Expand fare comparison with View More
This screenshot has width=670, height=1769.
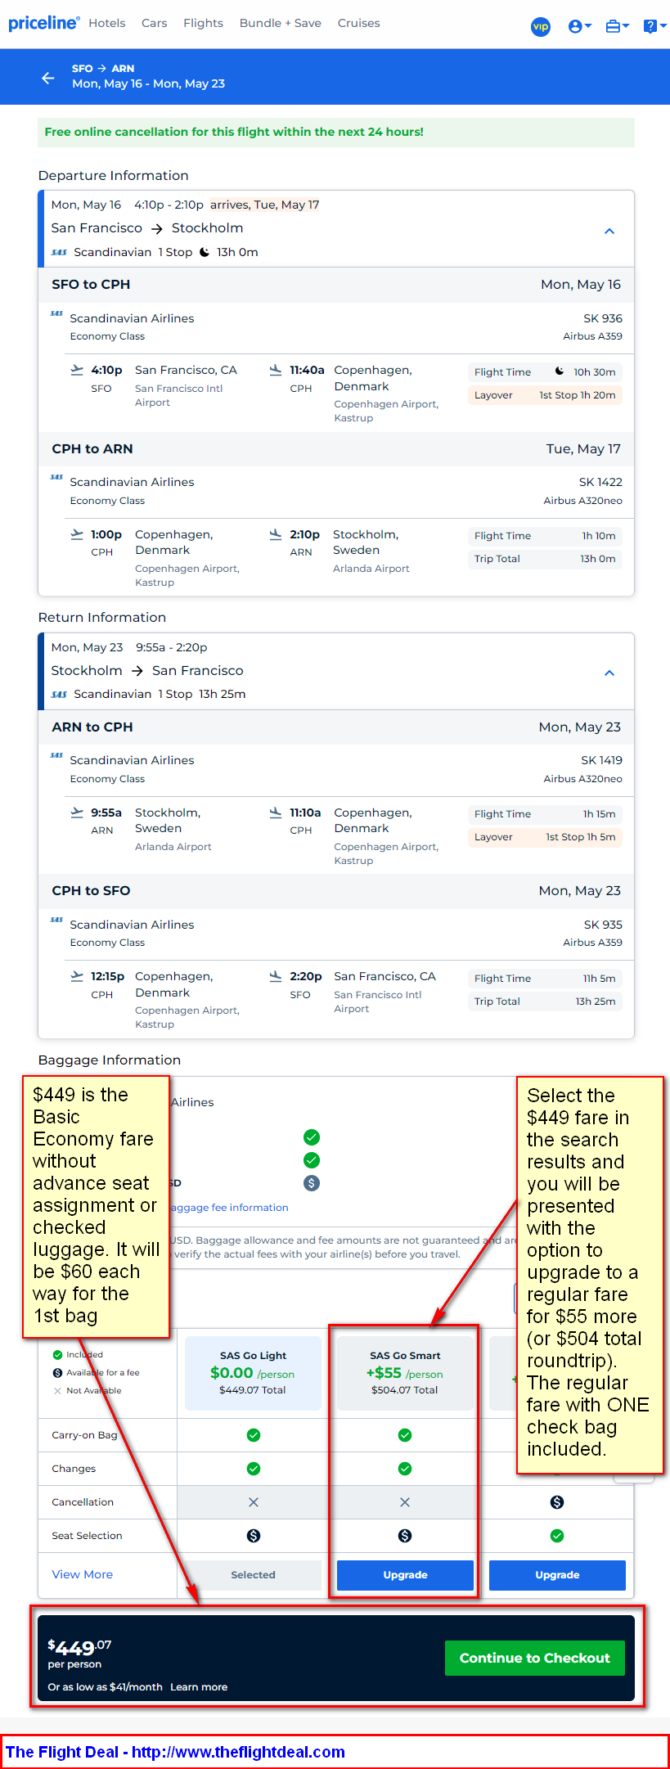tap(82, 1574)
